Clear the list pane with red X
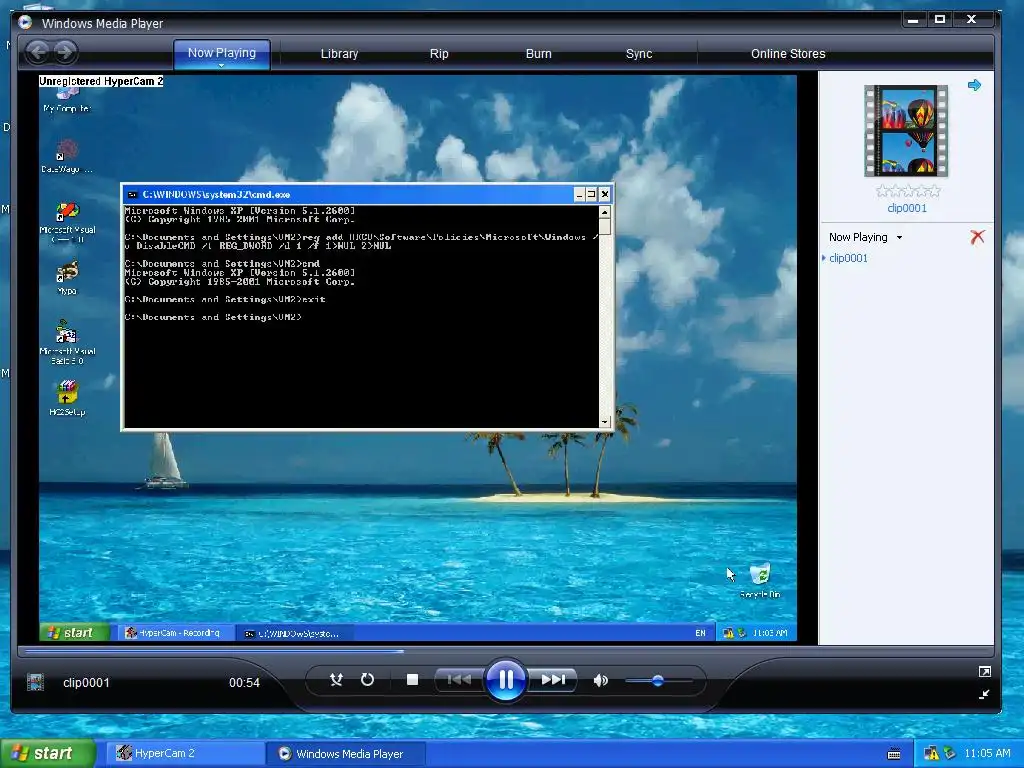The width and height of the screenshot is (1024, 768). (x=977, y=237)
